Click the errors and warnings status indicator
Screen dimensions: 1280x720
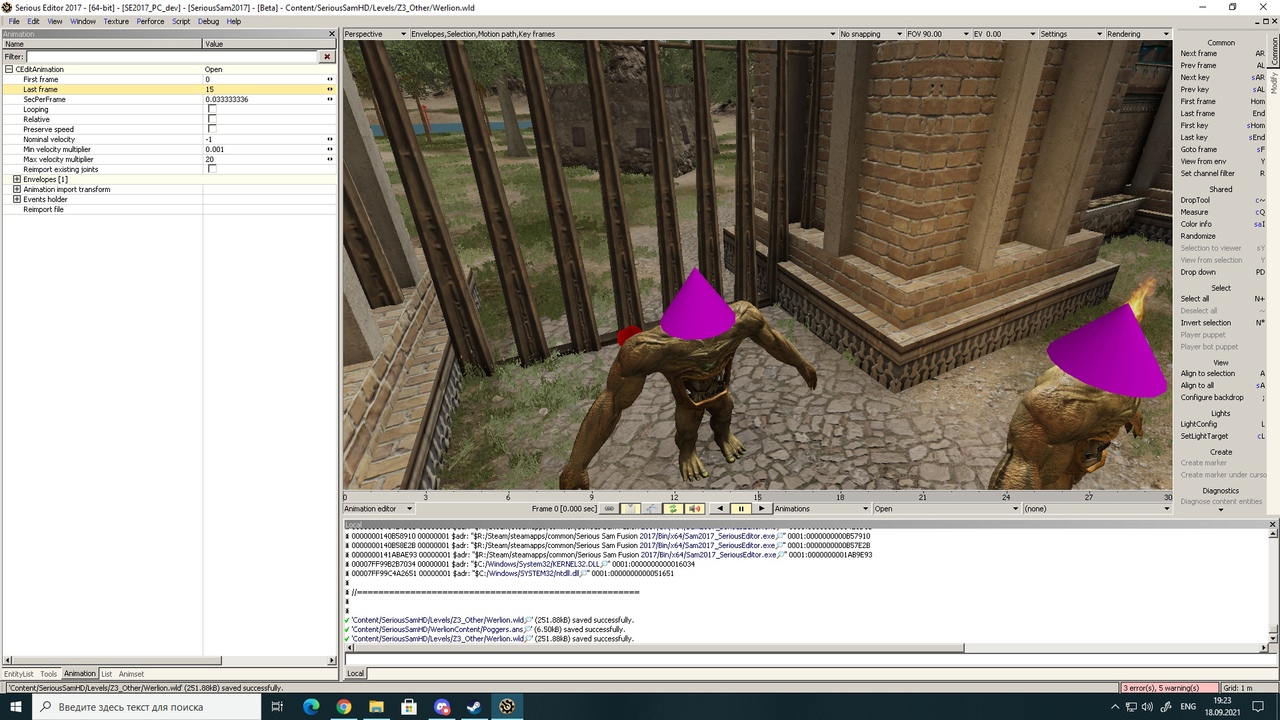1168,688
